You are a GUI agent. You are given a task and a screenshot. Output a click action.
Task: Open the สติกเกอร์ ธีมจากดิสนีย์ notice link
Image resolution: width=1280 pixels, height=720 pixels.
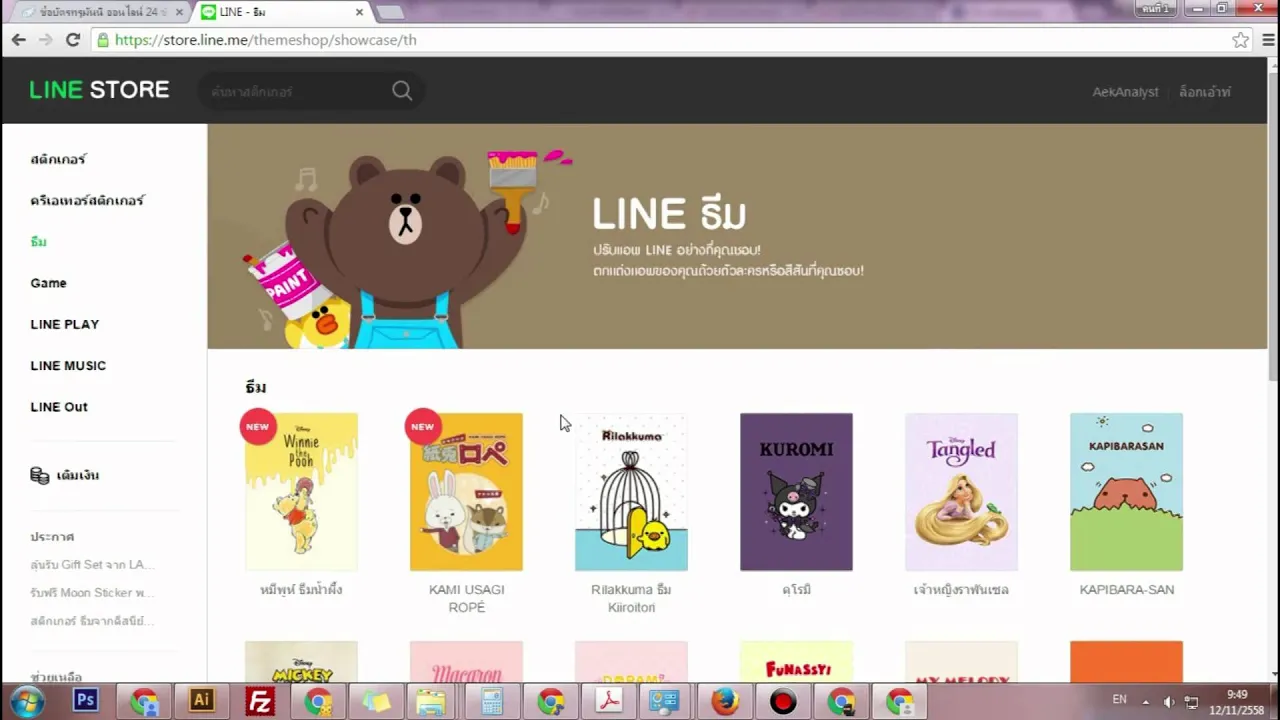[92, 620]
